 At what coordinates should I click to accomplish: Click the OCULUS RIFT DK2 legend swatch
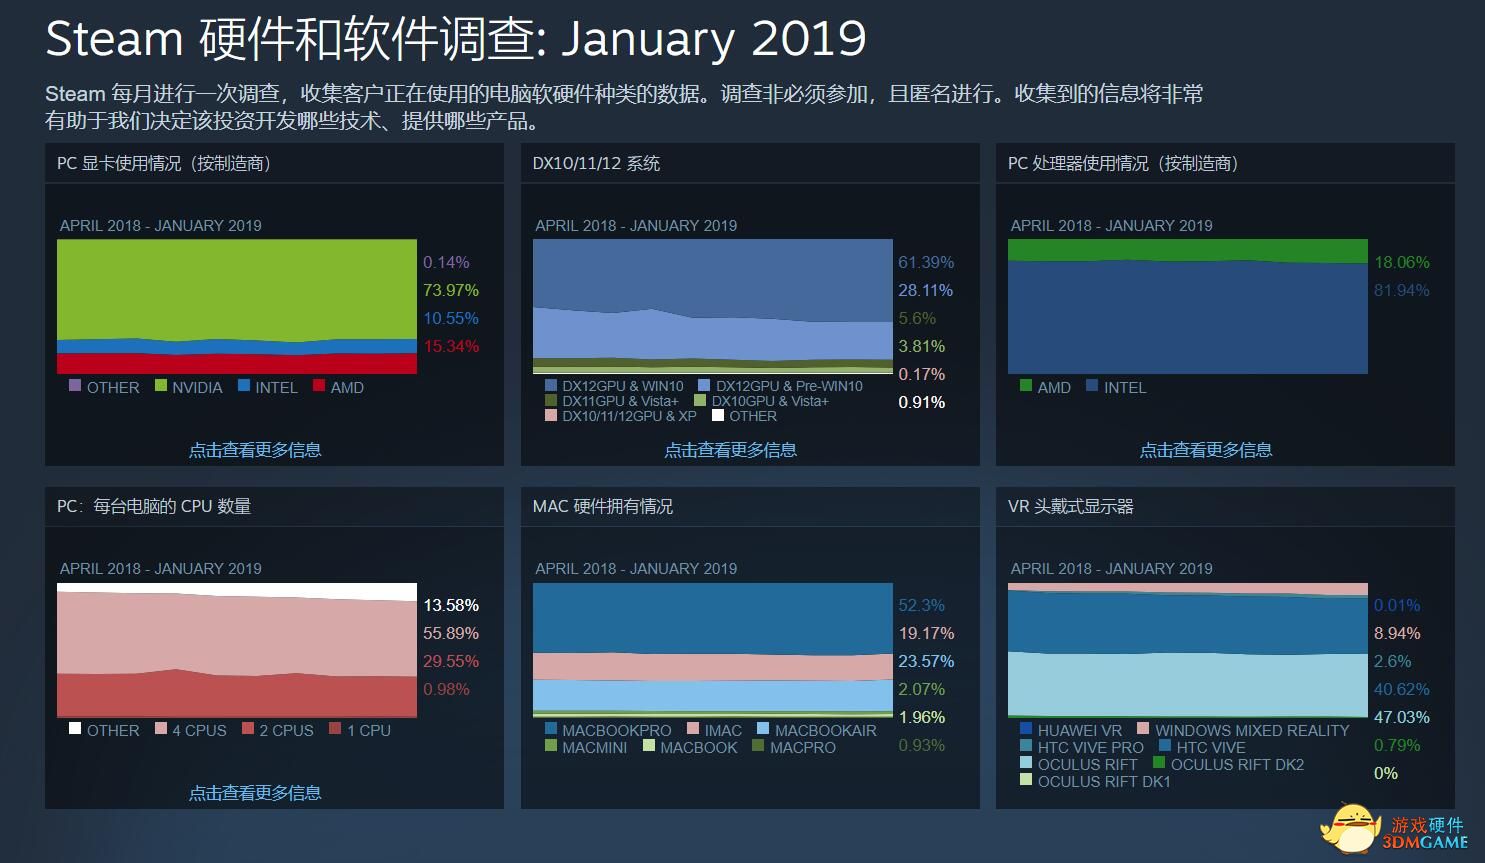pyautogui.click(x=1159, y=763)
